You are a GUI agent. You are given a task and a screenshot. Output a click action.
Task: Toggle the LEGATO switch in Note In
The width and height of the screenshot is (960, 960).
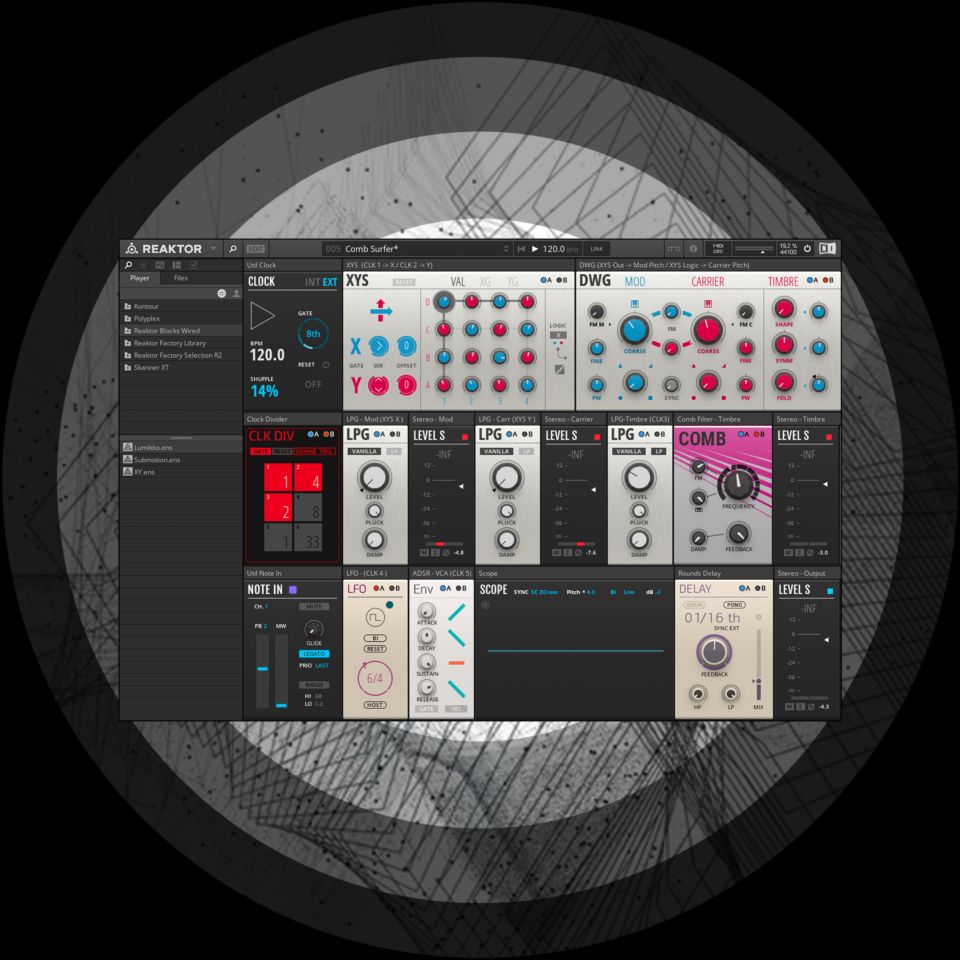click(314, 654)
